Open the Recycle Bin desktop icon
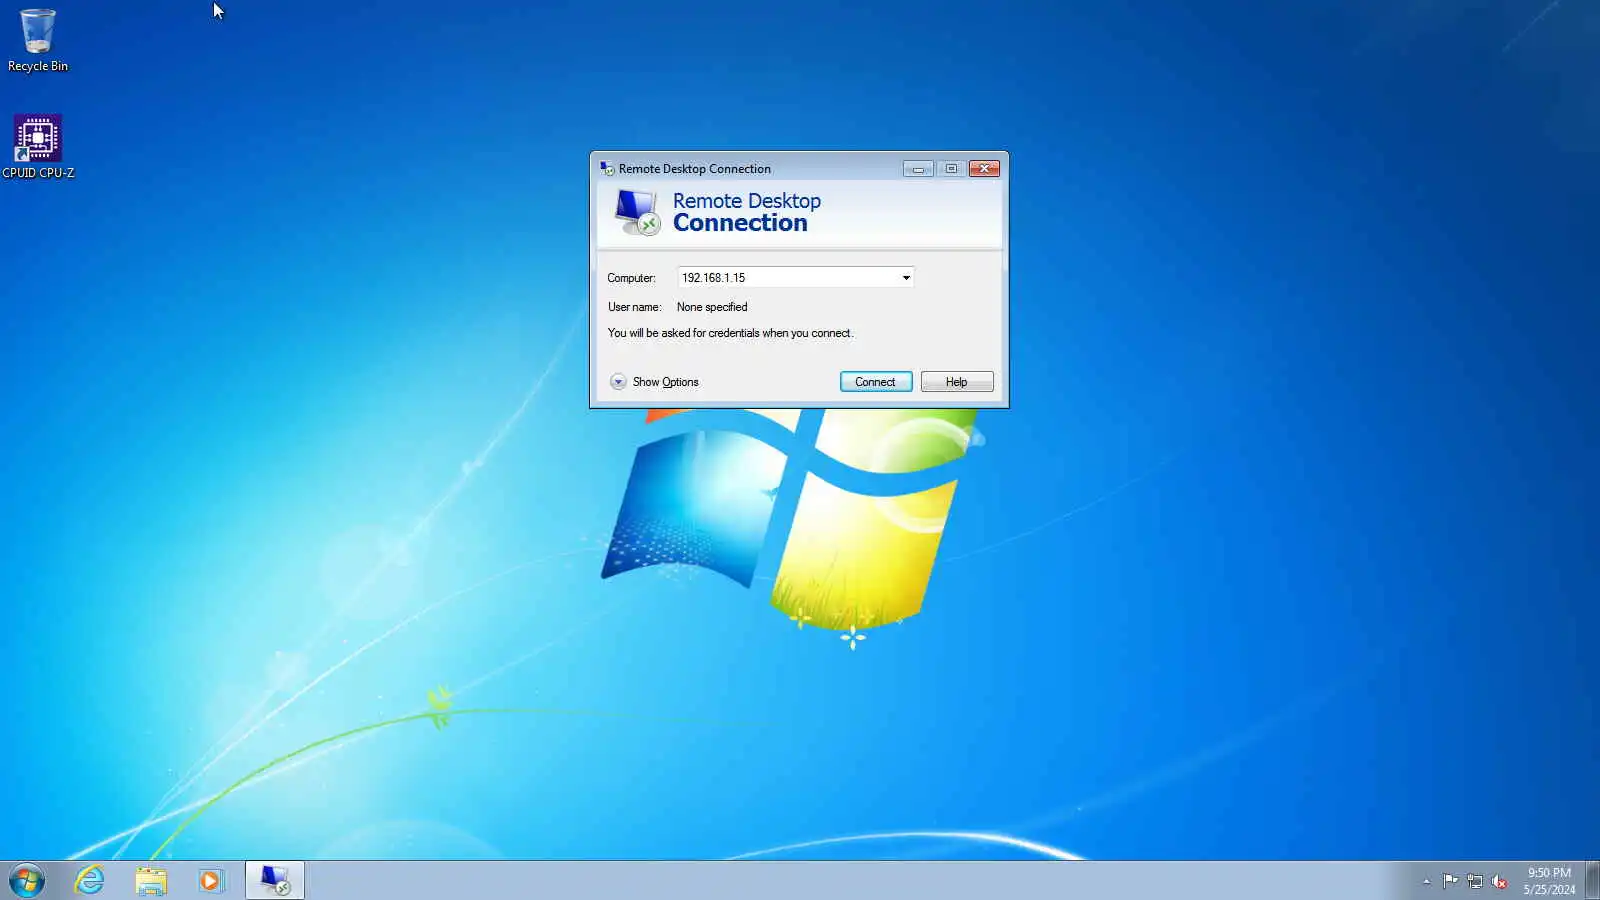The image size is (1600, 900). 38,40
